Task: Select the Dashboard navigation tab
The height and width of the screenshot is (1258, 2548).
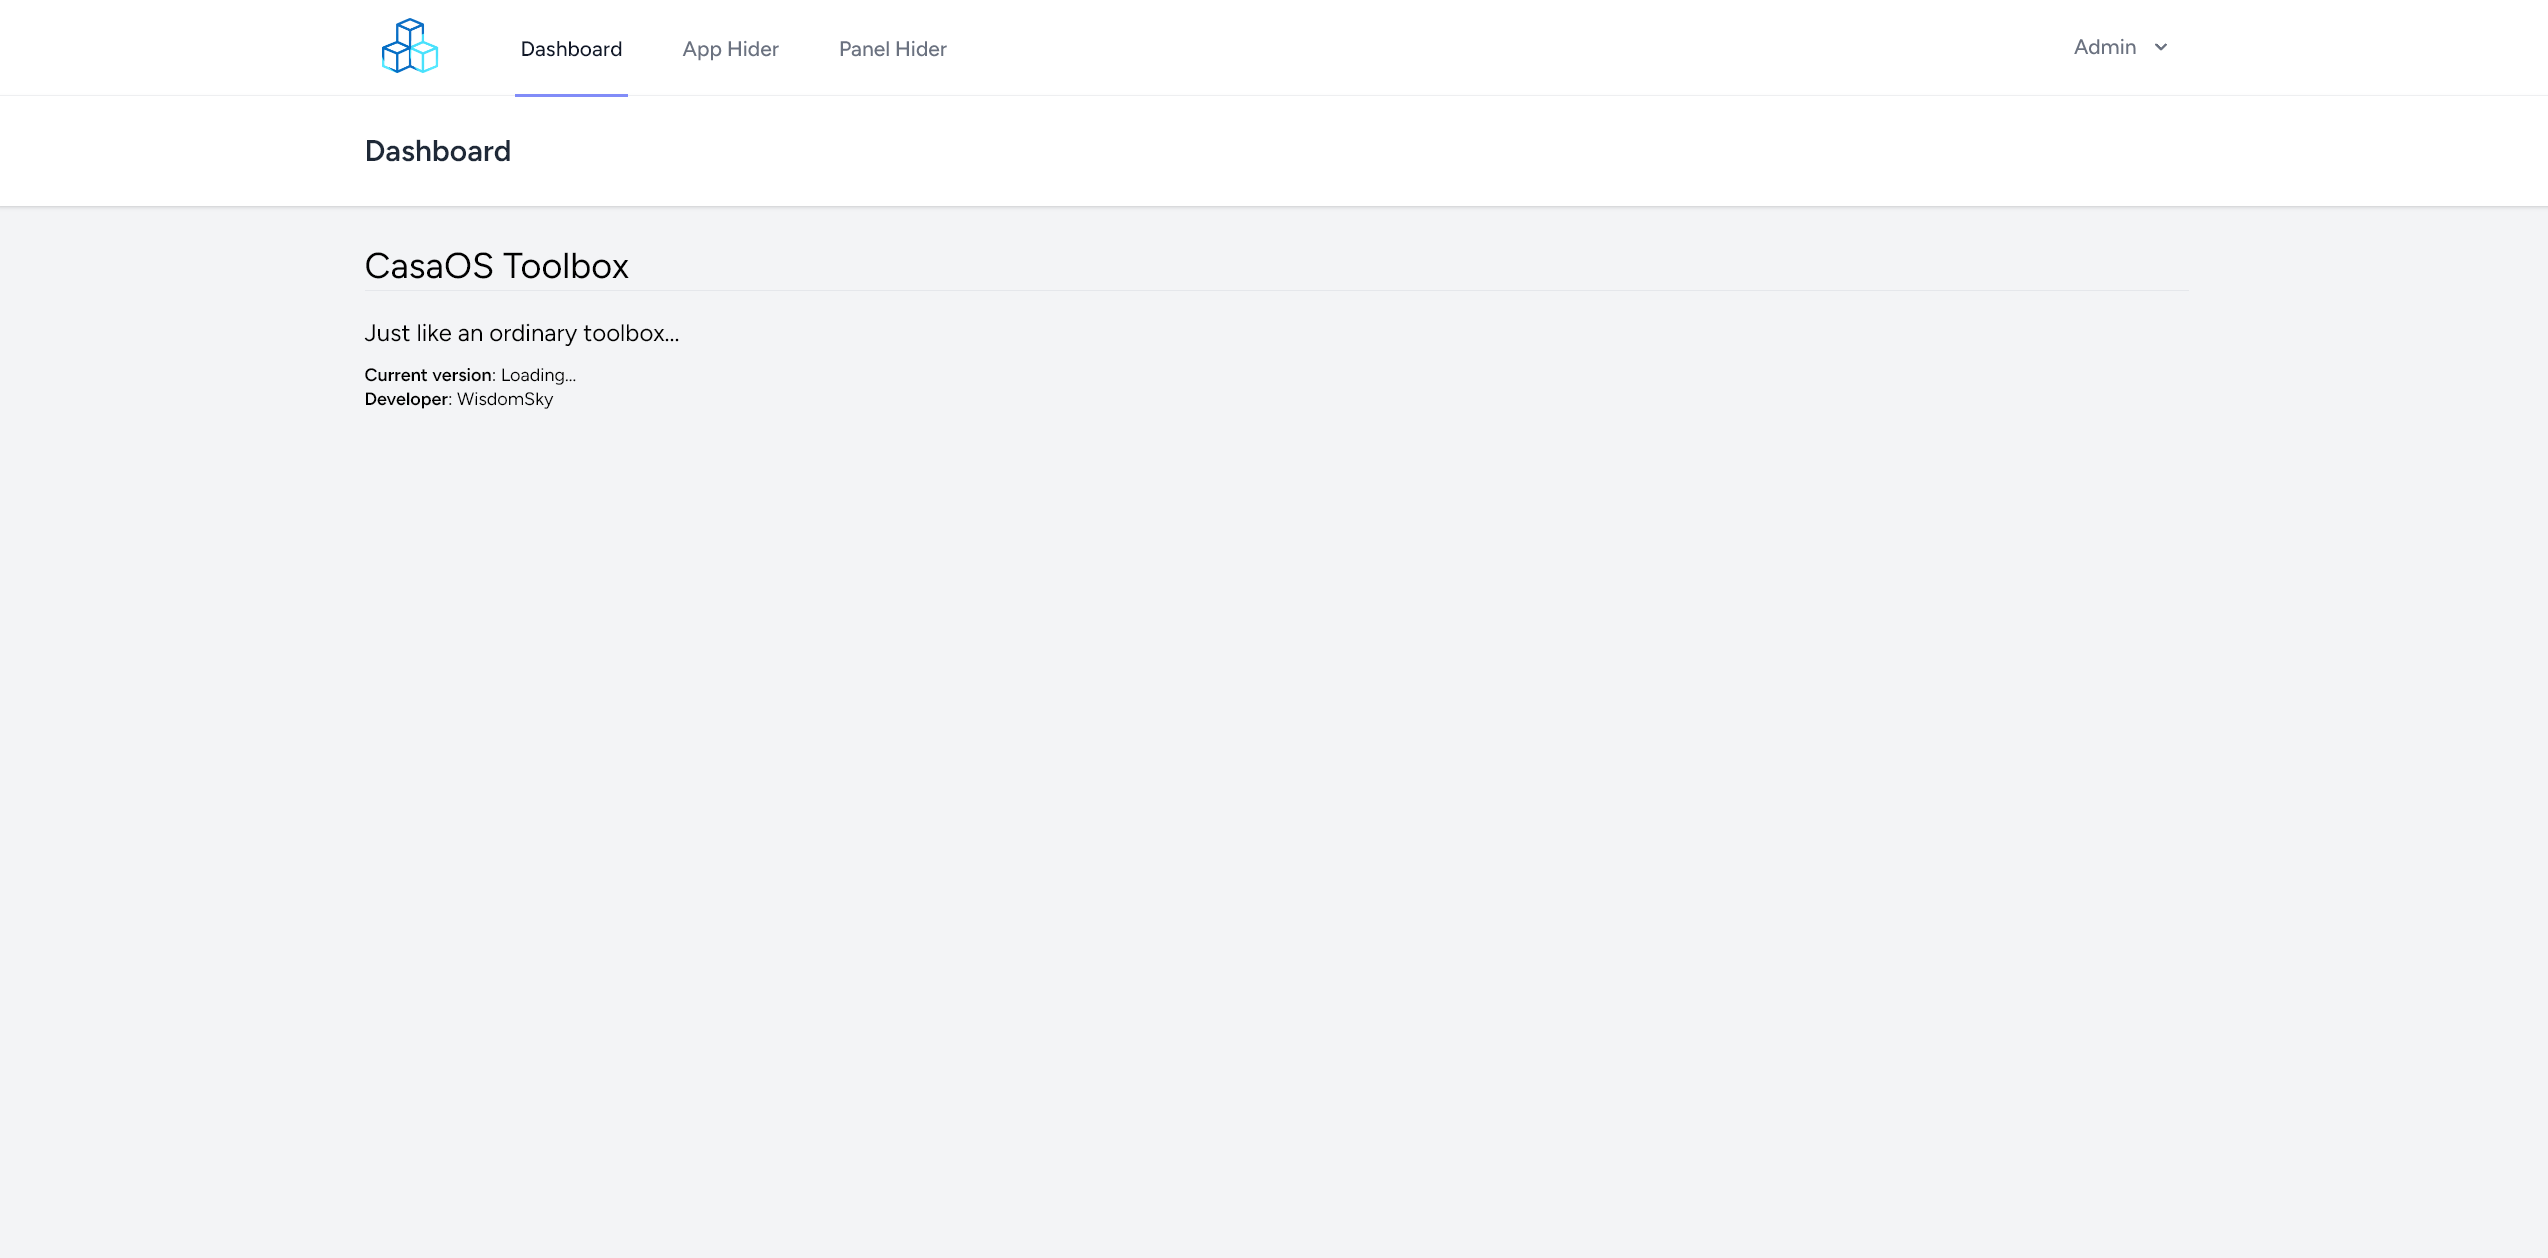Action: click(571, 49)
